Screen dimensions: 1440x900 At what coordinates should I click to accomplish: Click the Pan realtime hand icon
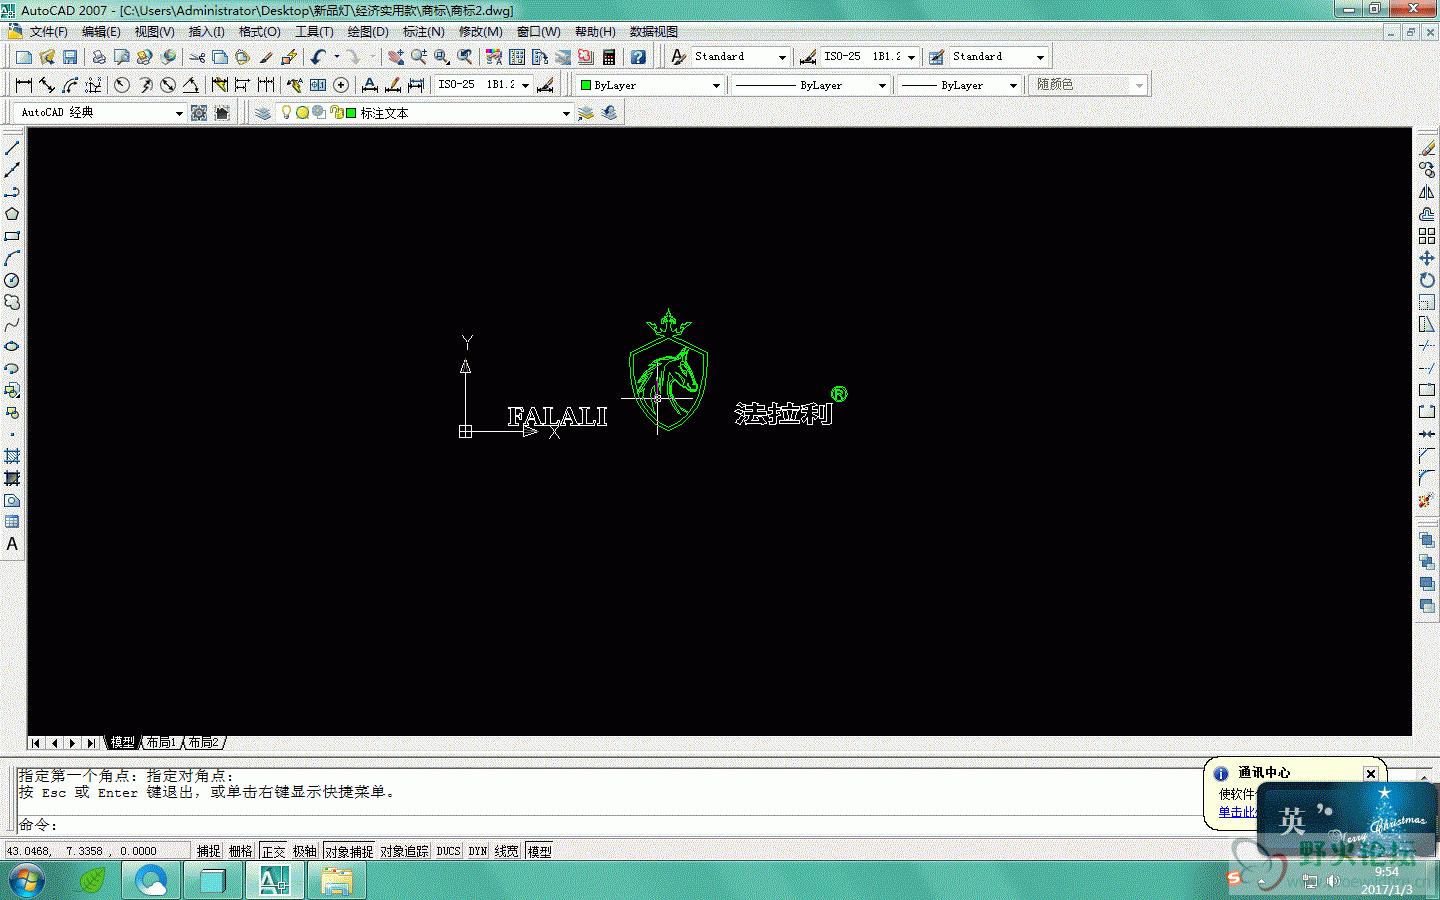tap(396, 57)
